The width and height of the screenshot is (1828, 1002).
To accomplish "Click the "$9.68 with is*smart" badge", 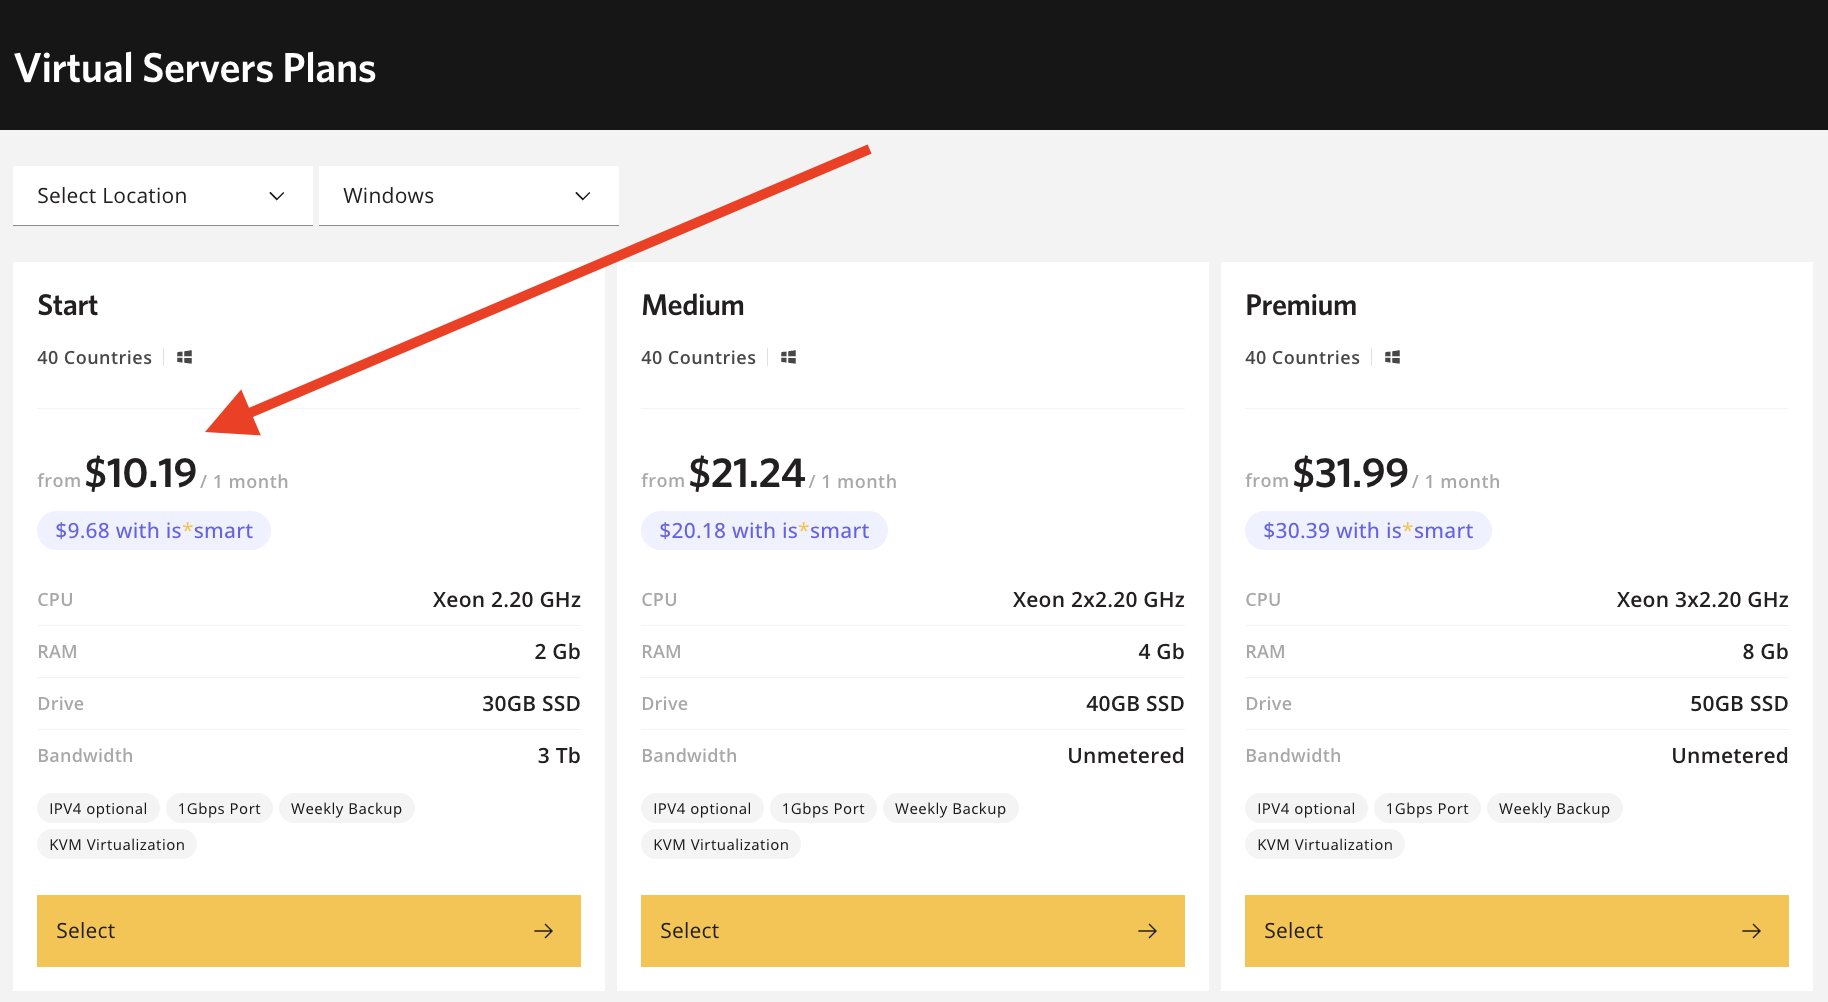I will coord(153,530).
